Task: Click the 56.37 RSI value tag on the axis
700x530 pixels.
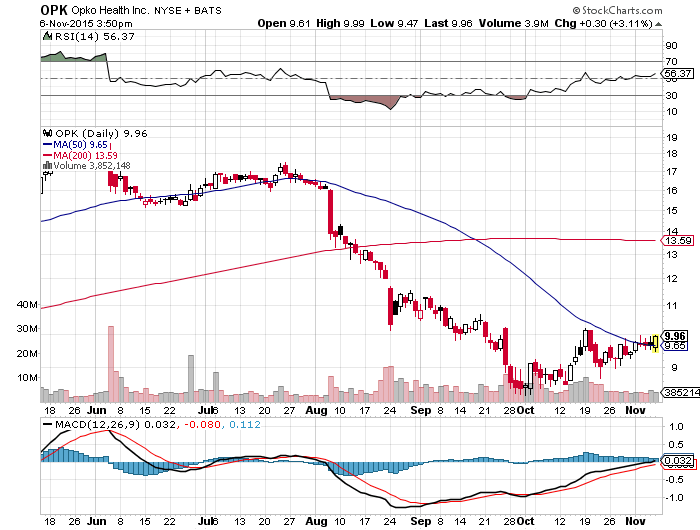Action: coord(678,73)
